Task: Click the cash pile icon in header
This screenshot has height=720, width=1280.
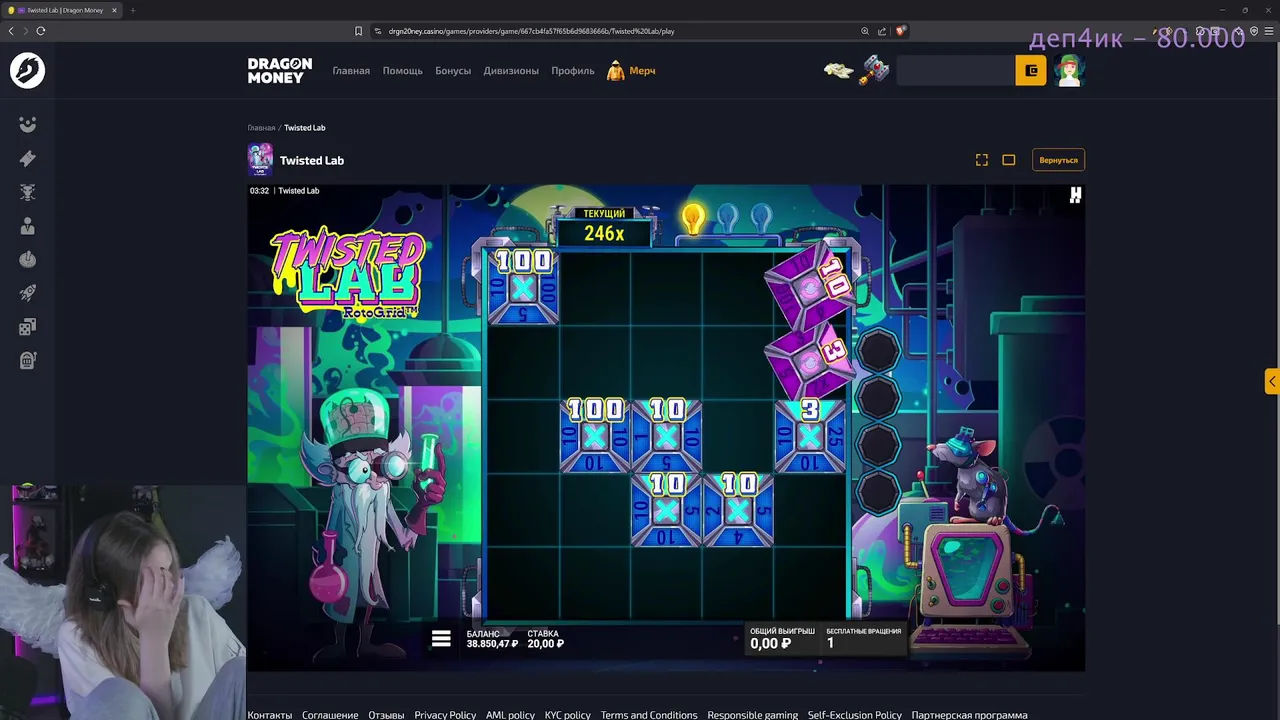Action: [838, 70]
